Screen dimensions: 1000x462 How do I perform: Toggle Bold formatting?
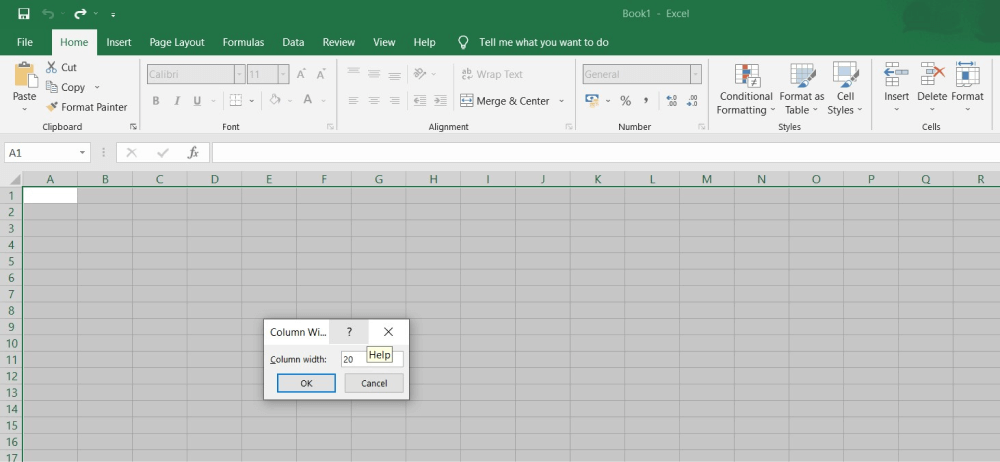(156, 101)
